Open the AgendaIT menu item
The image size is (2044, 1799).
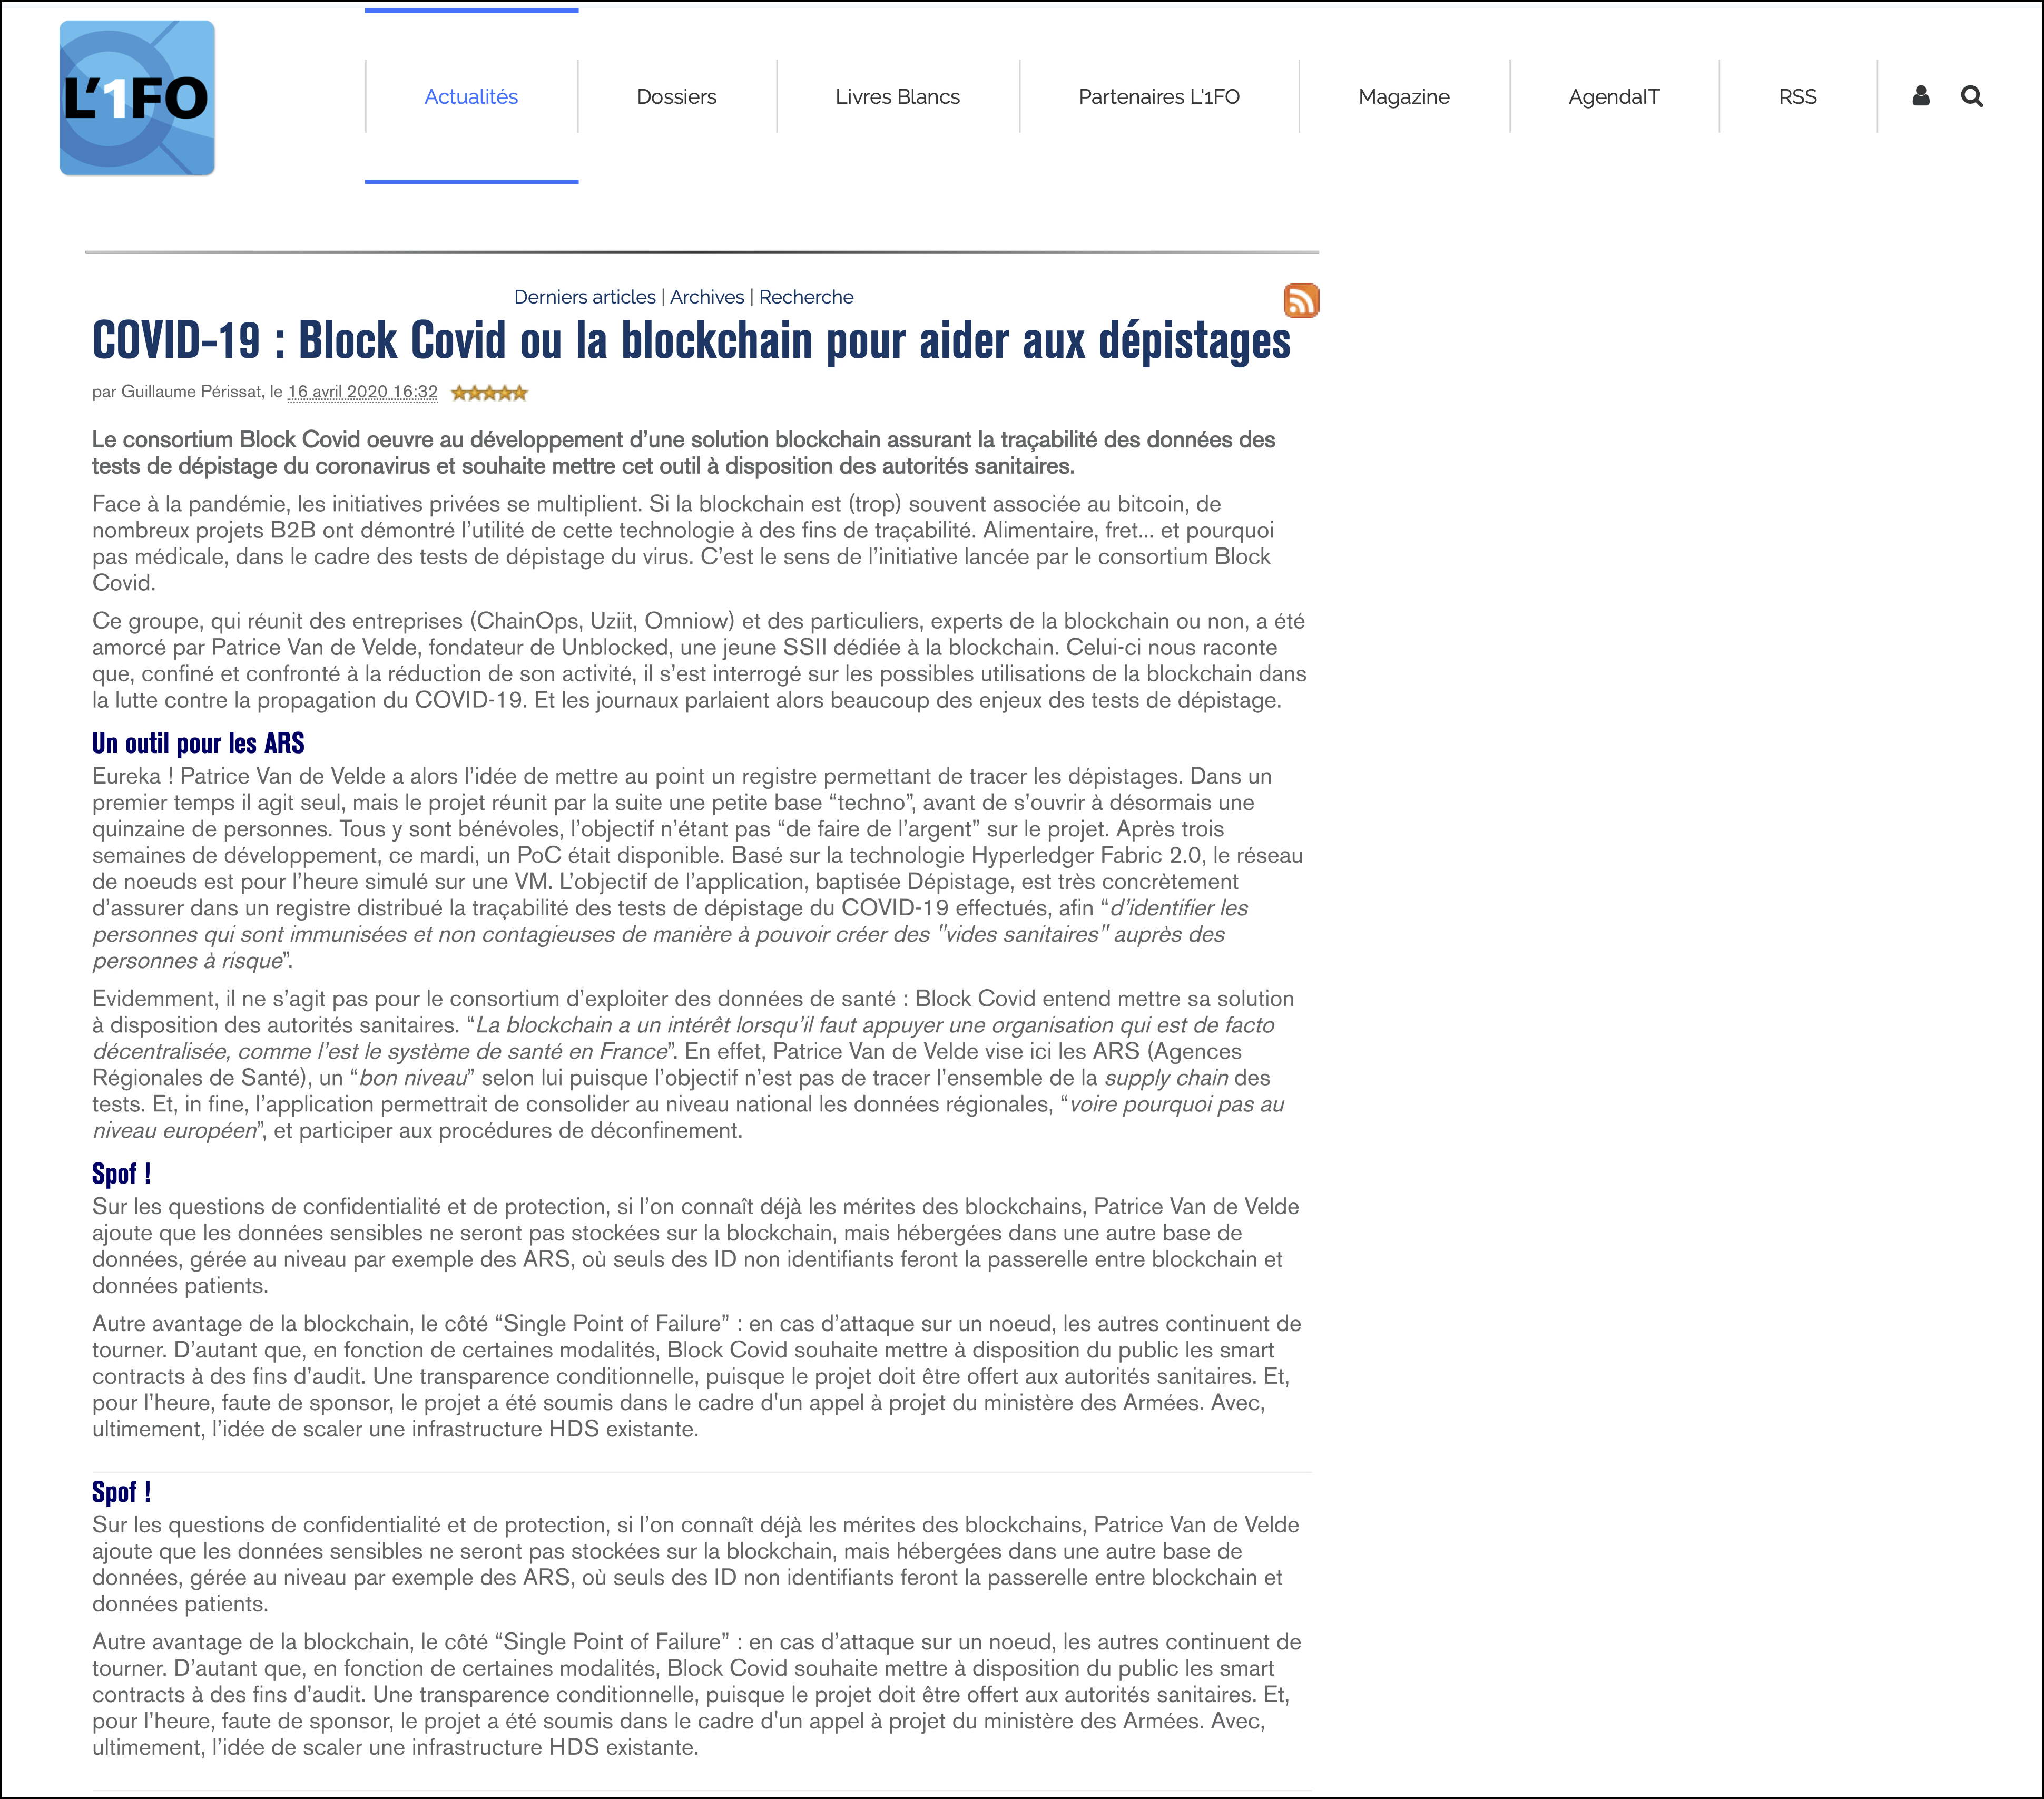point(1614,97)
